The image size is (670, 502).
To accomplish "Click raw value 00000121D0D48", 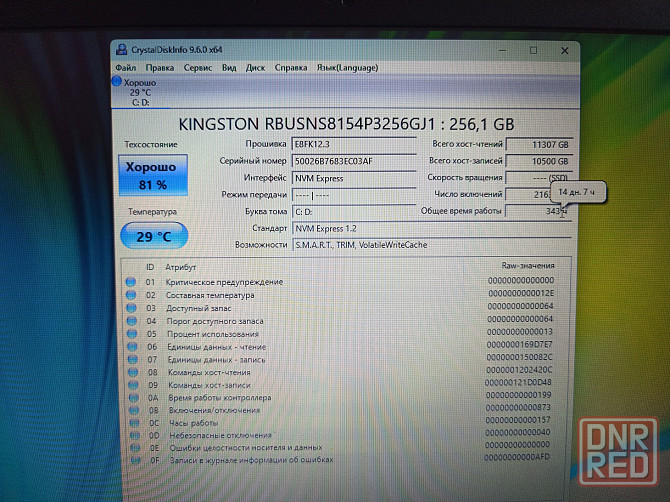I will pos(518,382).
